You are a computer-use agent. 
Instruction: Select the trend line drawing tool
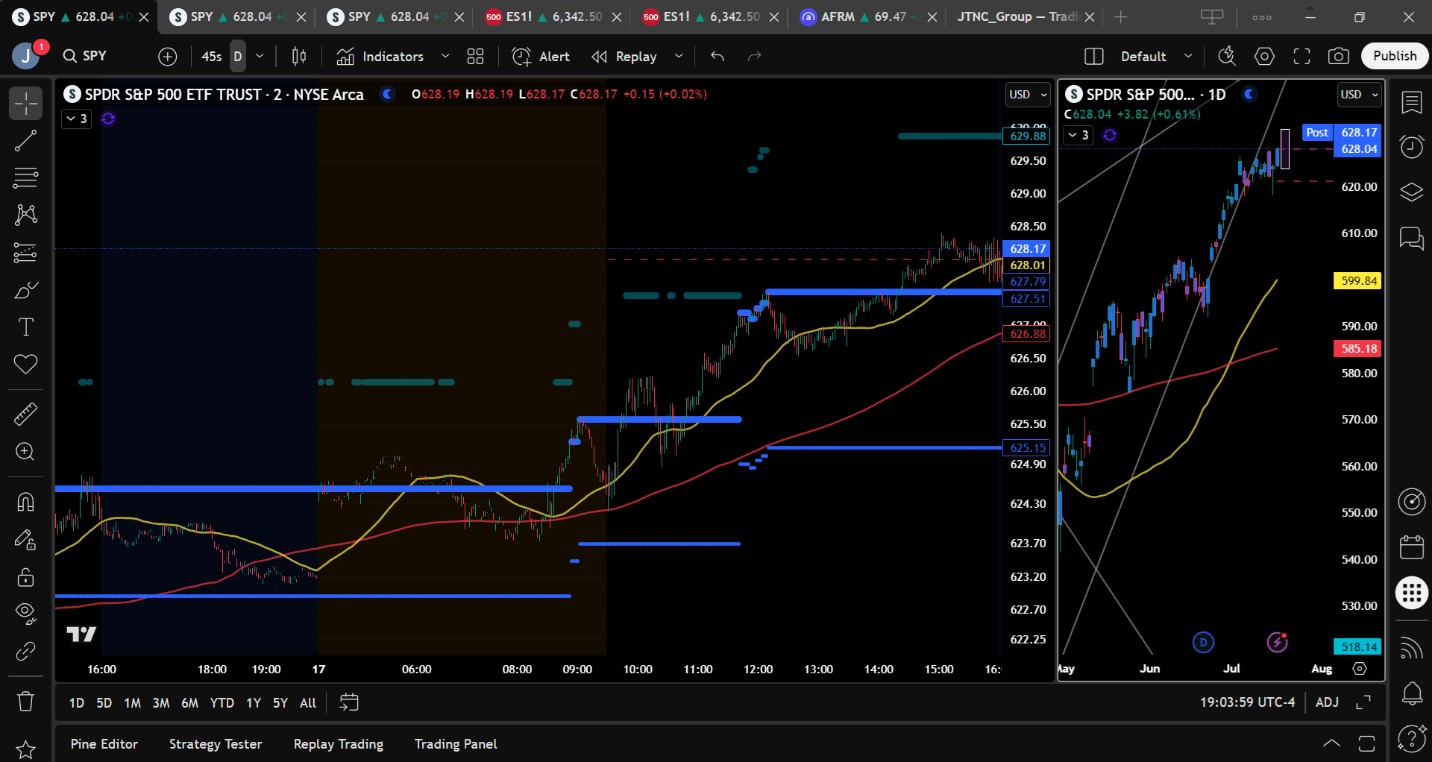[26, 141]
